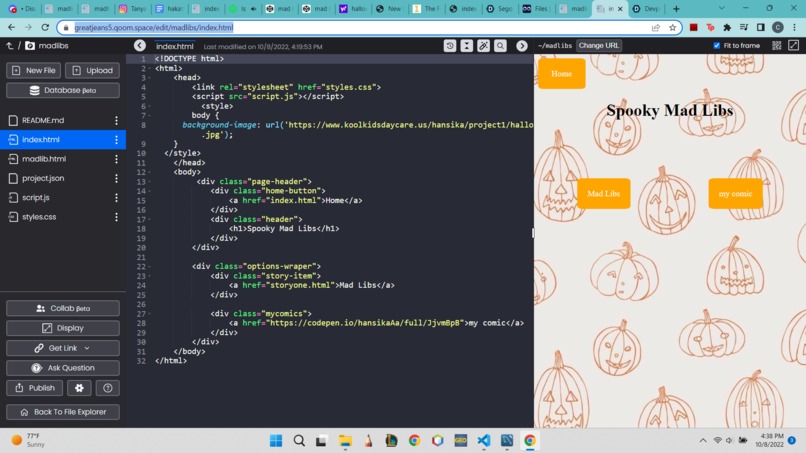Open the QR code icon in preview
Image resolution: width=806 pixels, height=453 pixels.
pos(777,46)
